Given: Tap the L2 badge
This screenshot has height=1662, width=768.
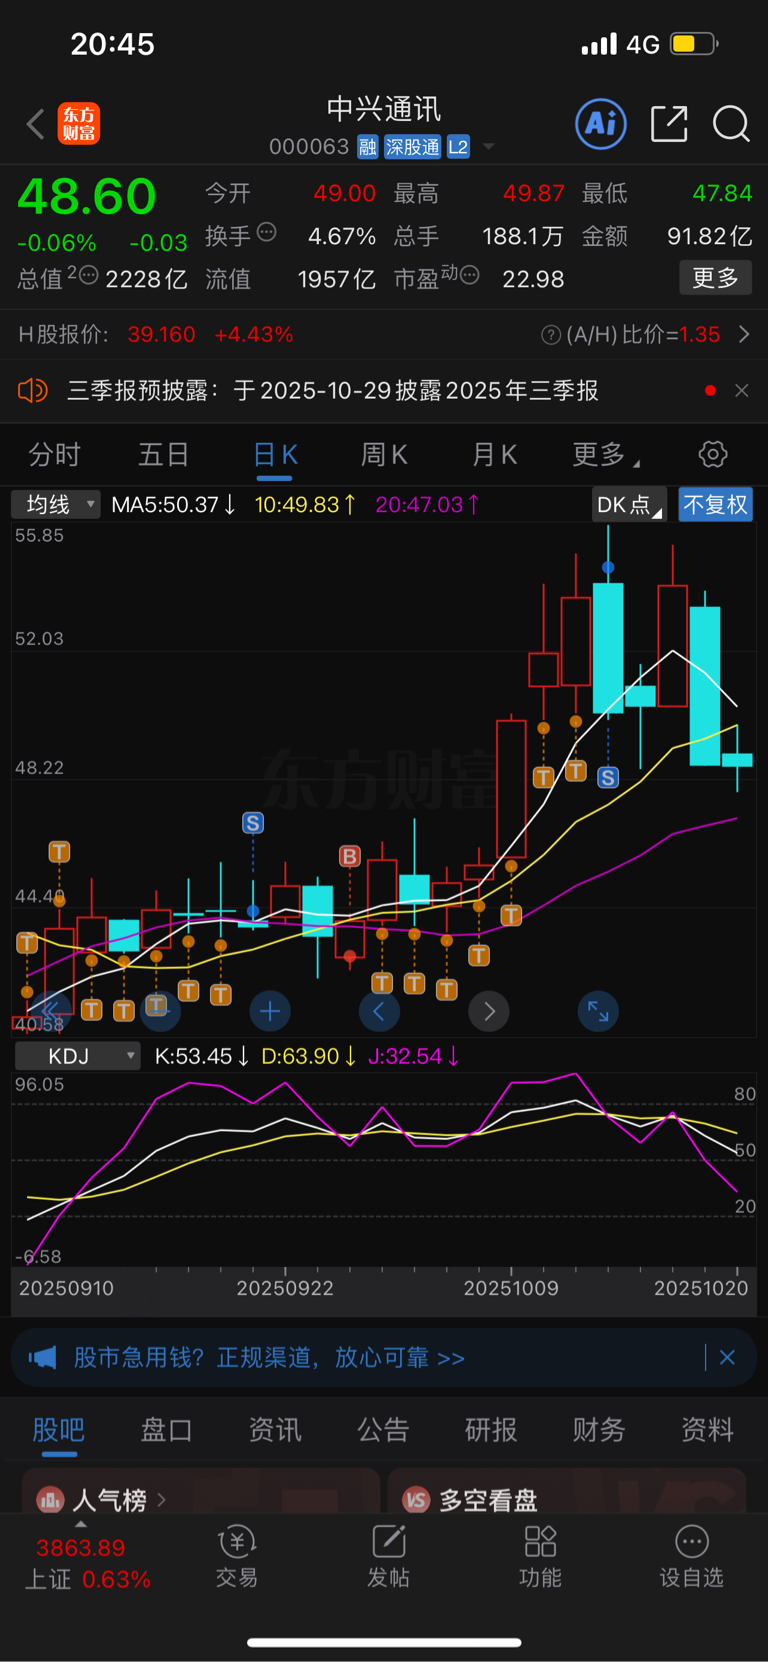Looking at the screenshot, I should tap(458, 147).
